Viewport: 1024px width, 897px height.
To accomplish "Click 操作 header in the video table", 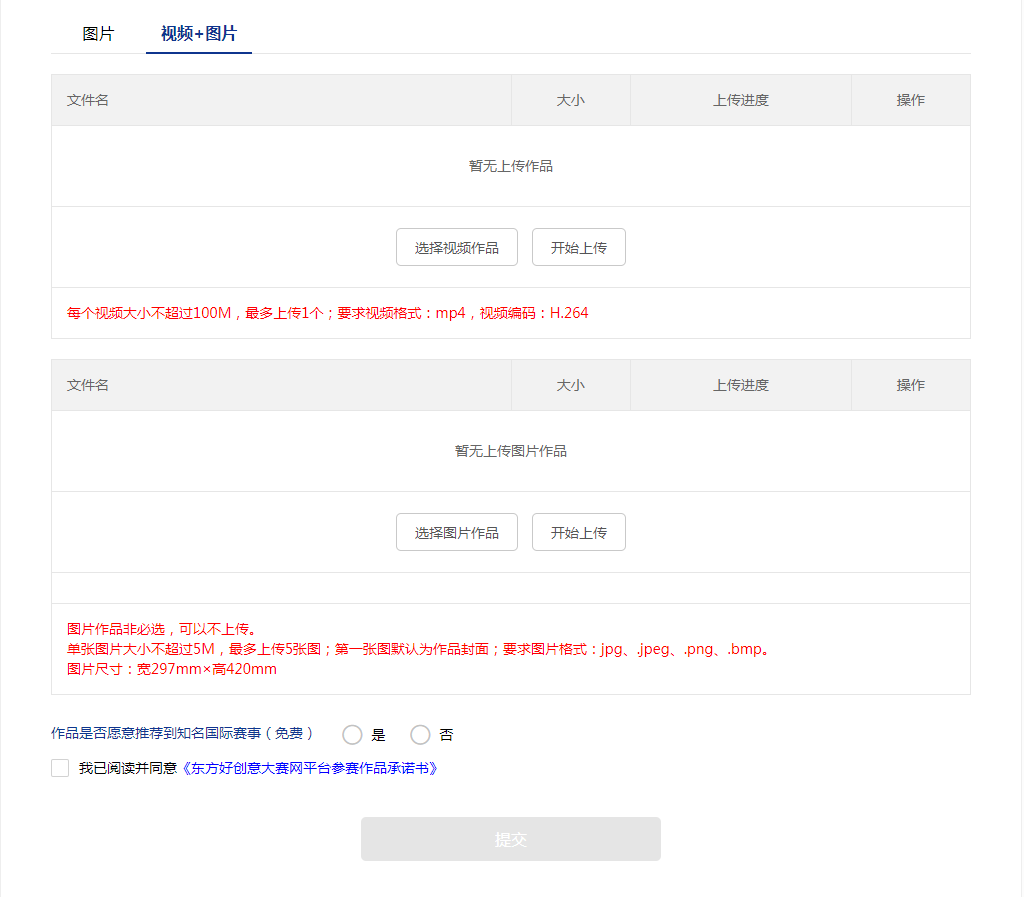I will point(911,100).
